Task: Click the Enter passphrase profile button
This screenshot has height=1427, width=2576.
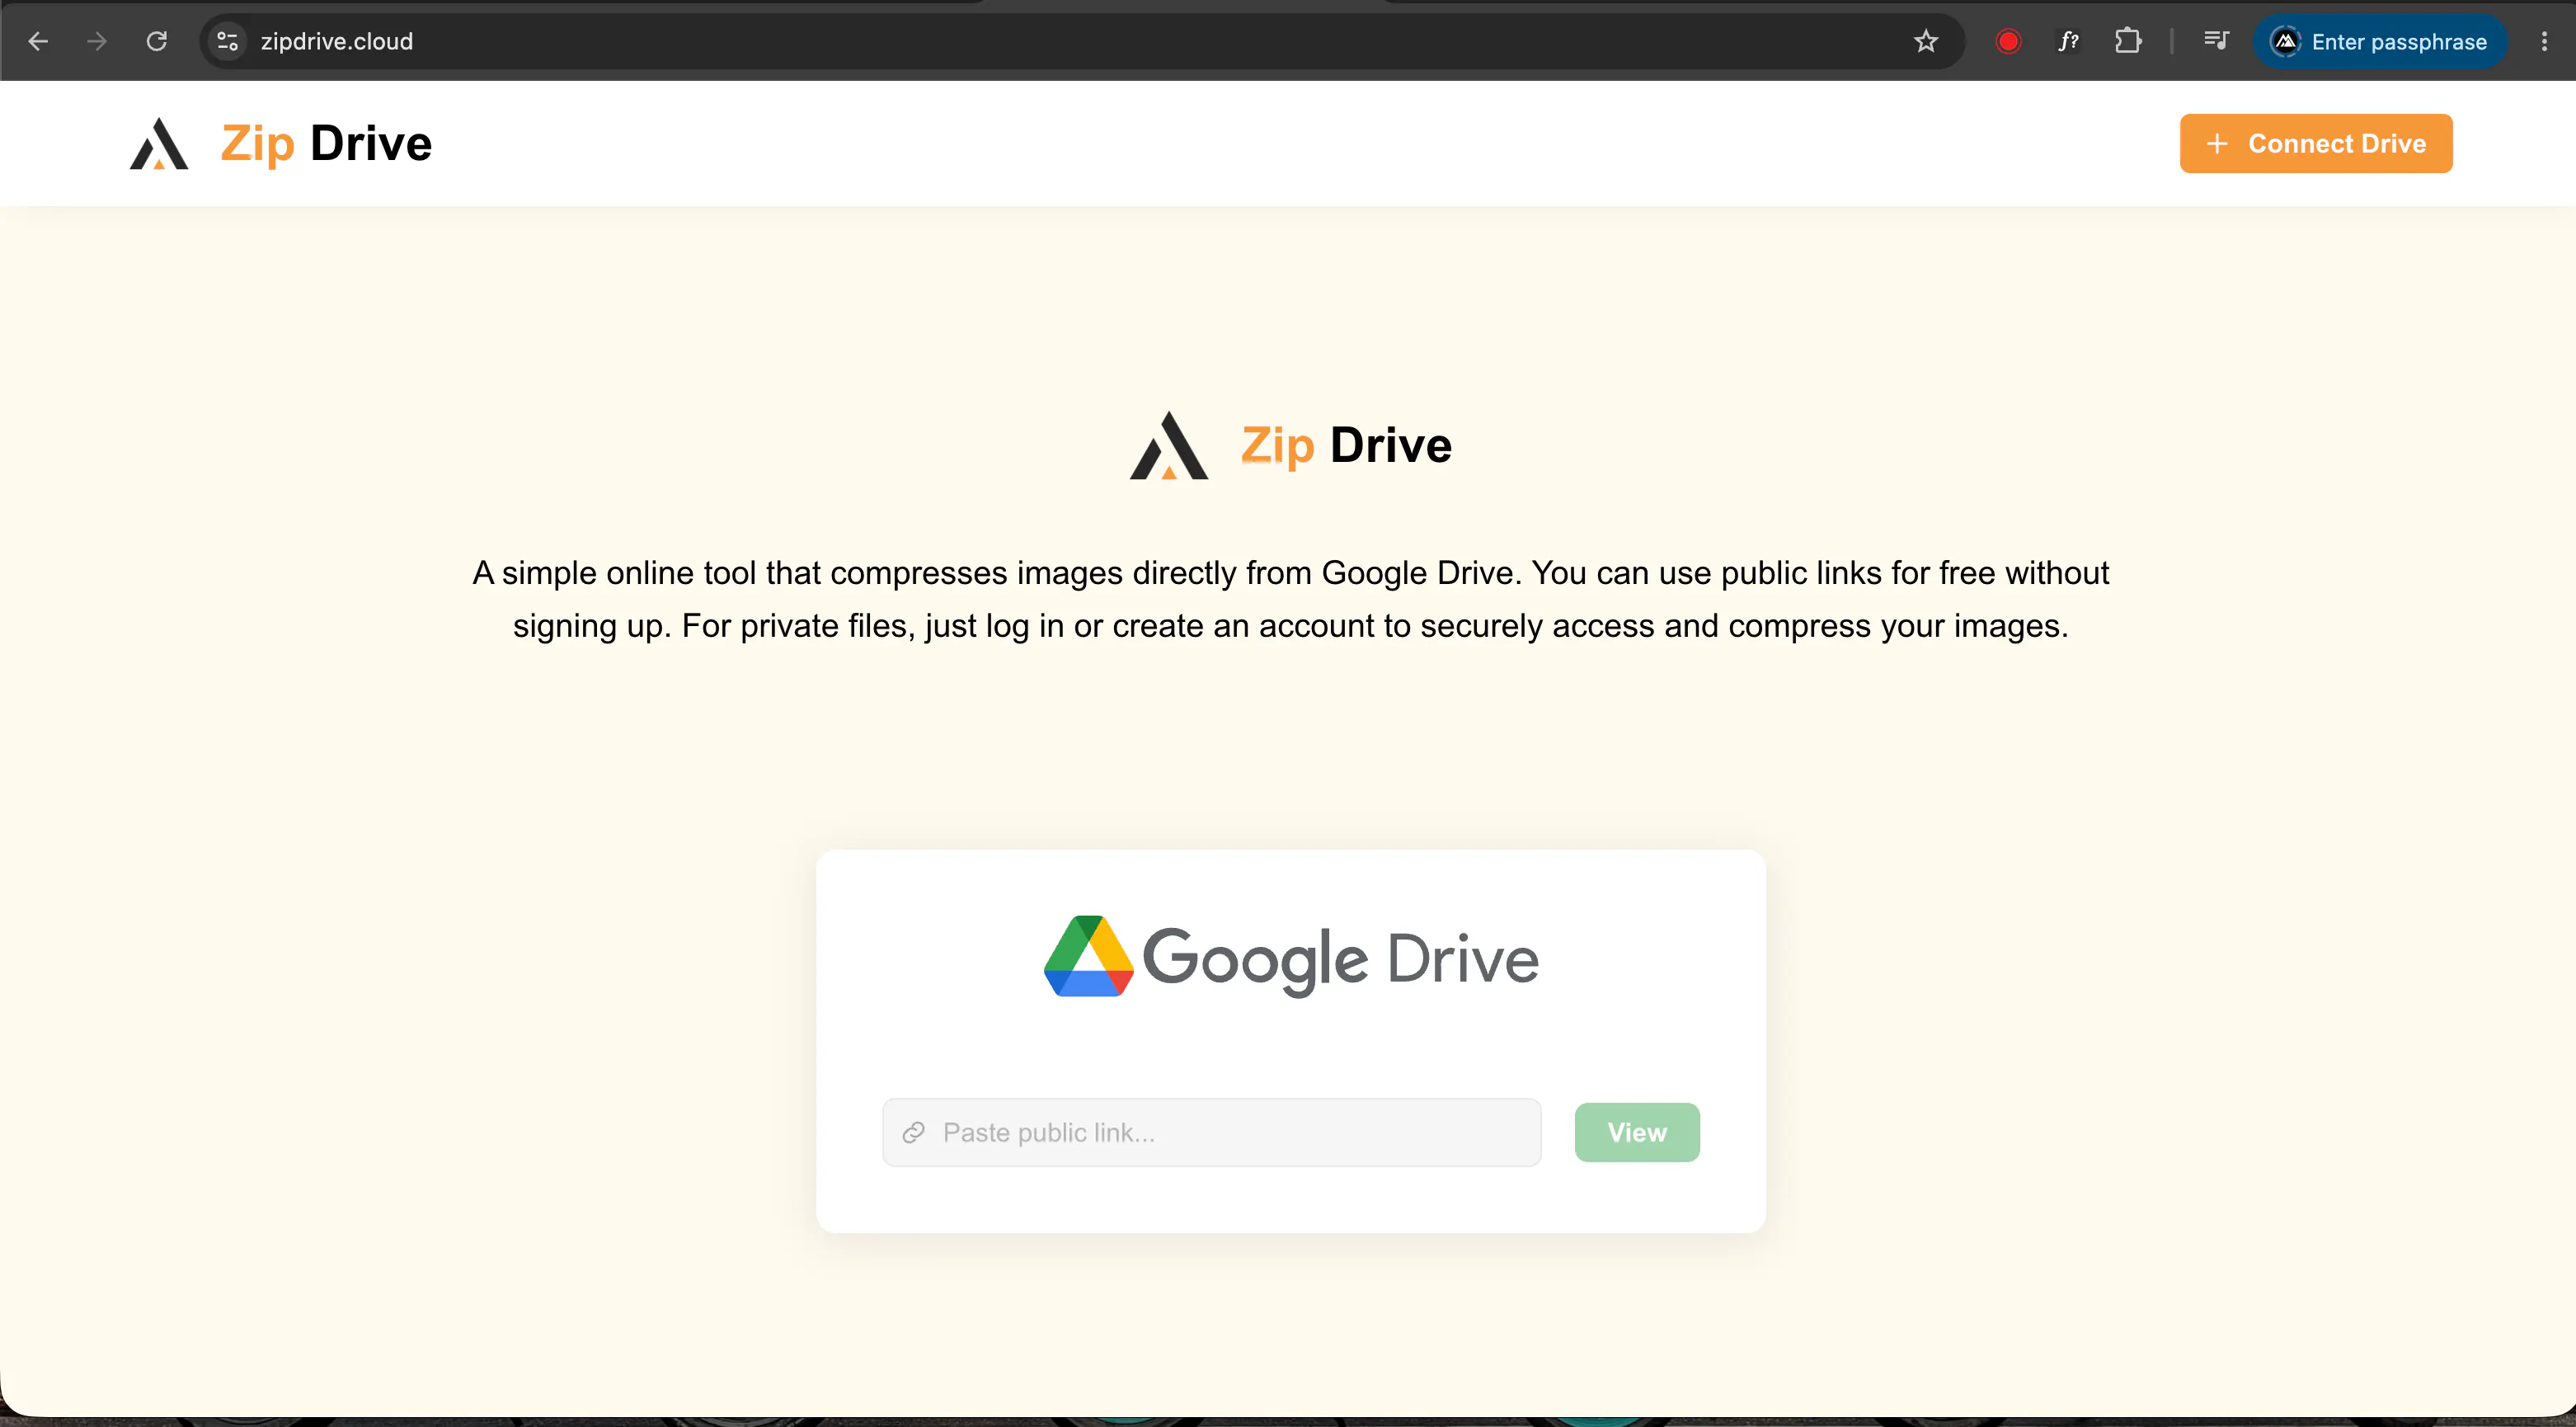Action: (2380, 41)
